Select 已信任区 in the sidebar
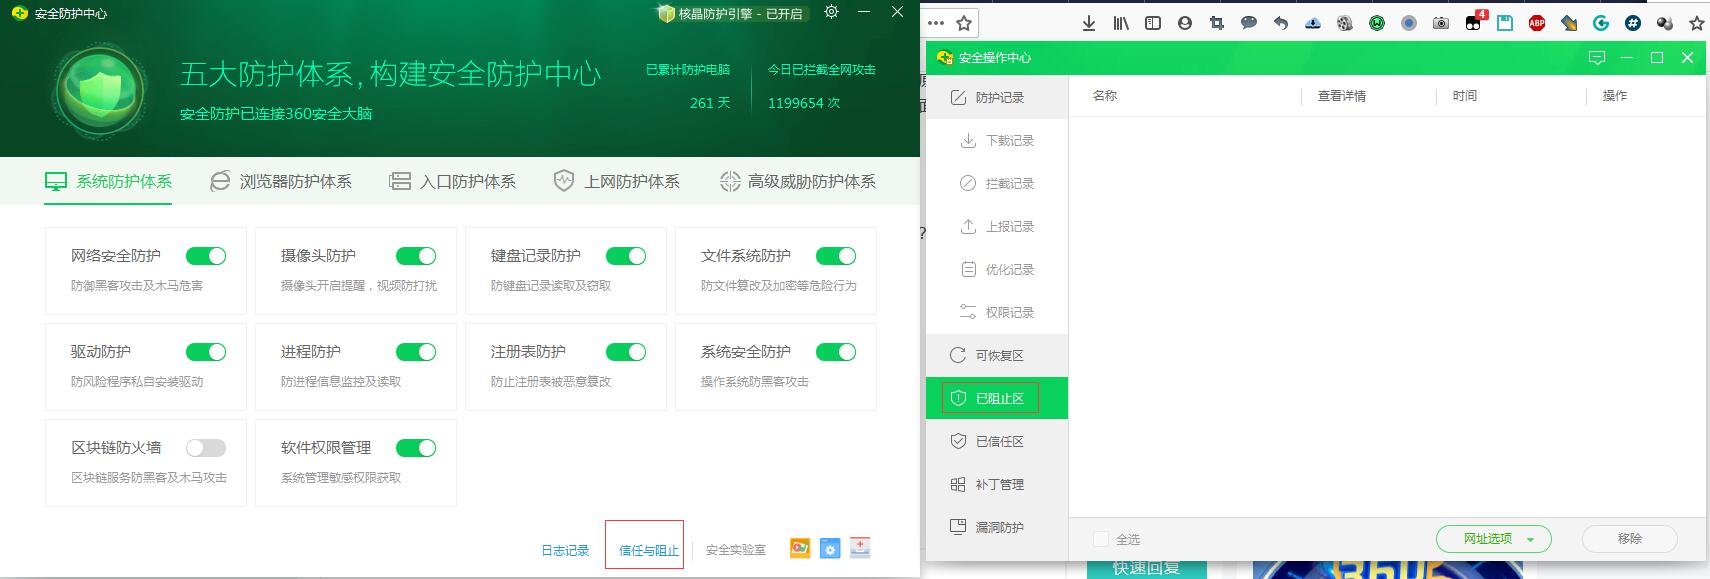The height and width of the screenshot is (579, 1710). click(998, 441)
